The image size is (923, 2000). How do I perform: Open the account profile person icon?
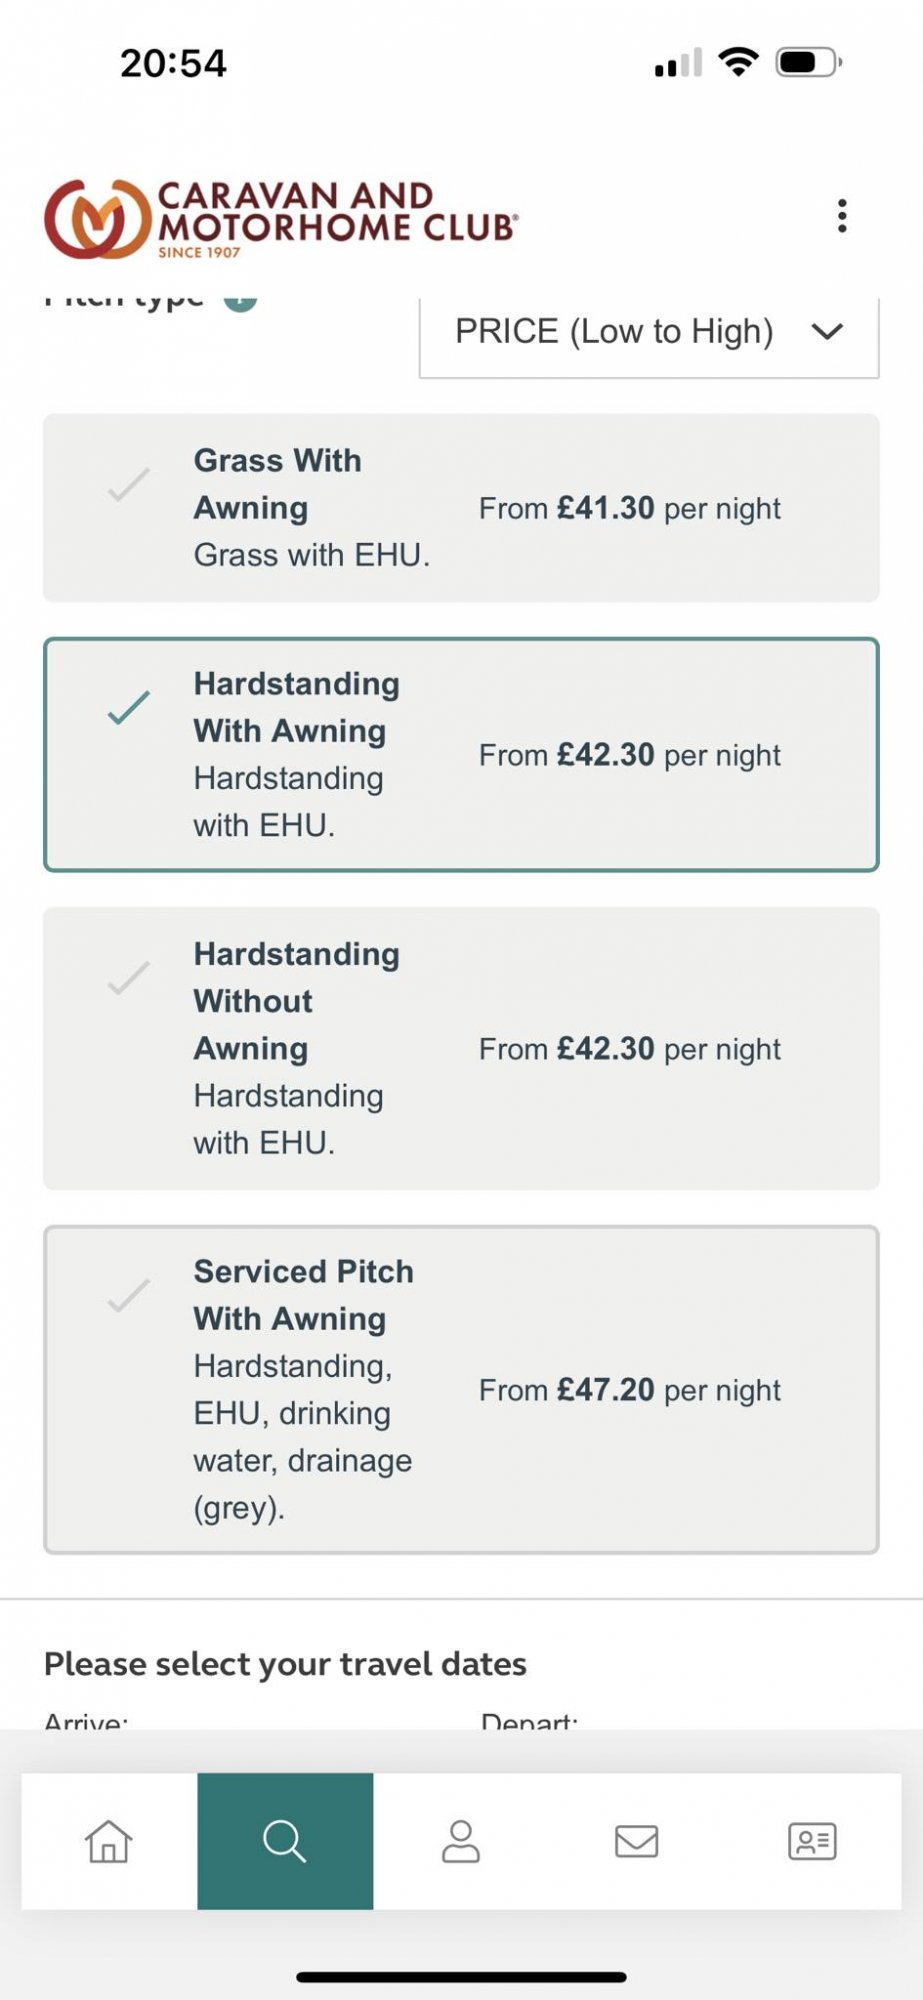click(461, 1841)
